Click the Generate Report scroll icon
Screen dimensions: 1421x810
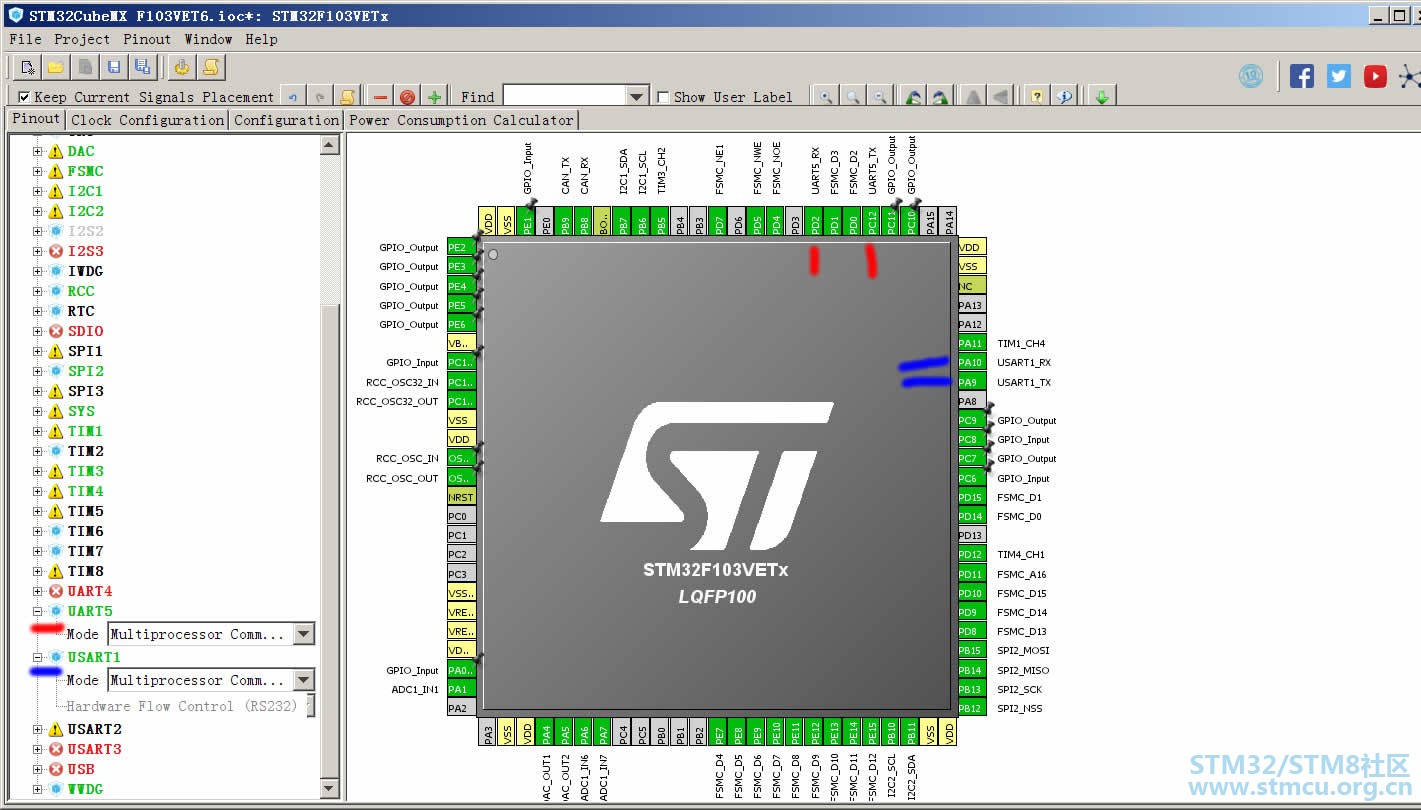tap(211, 67)
